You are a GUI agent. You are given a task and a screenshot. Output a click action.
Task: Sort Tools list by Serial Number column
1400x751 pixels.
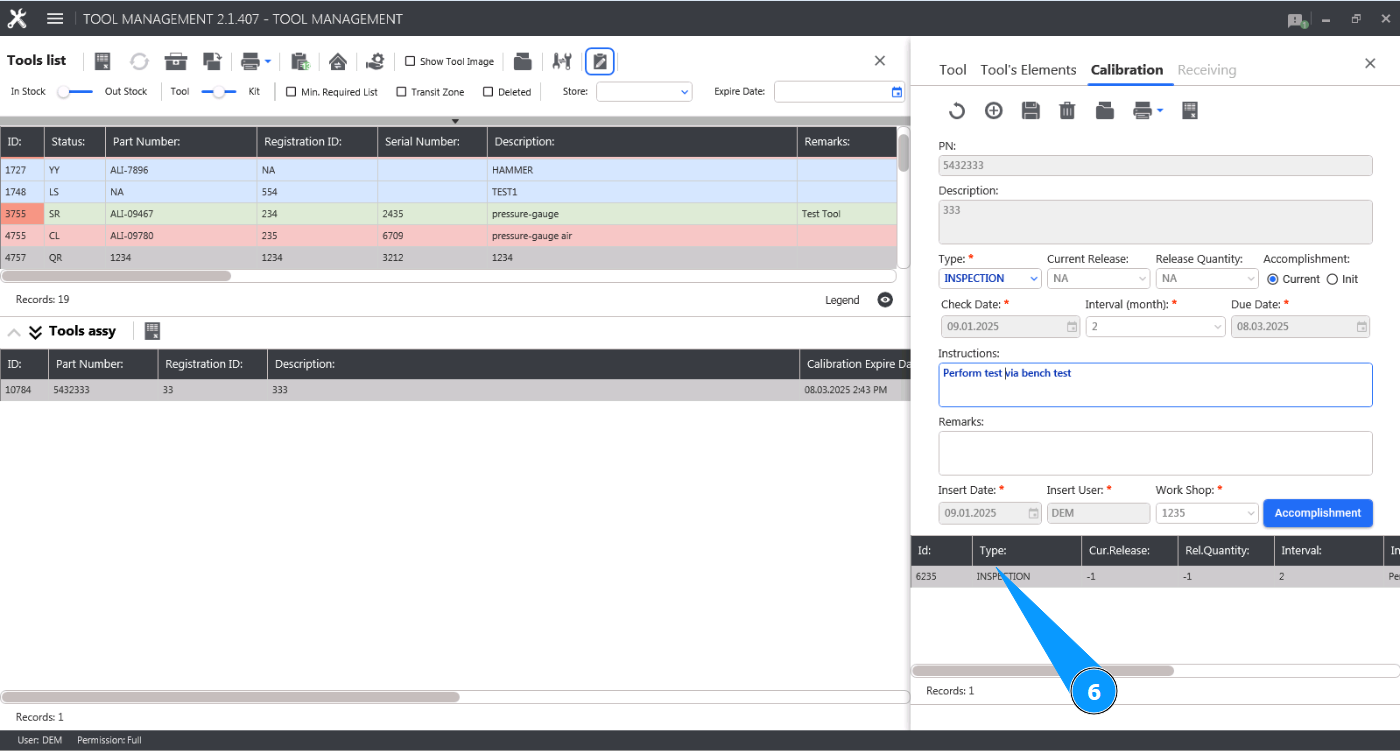432,142
